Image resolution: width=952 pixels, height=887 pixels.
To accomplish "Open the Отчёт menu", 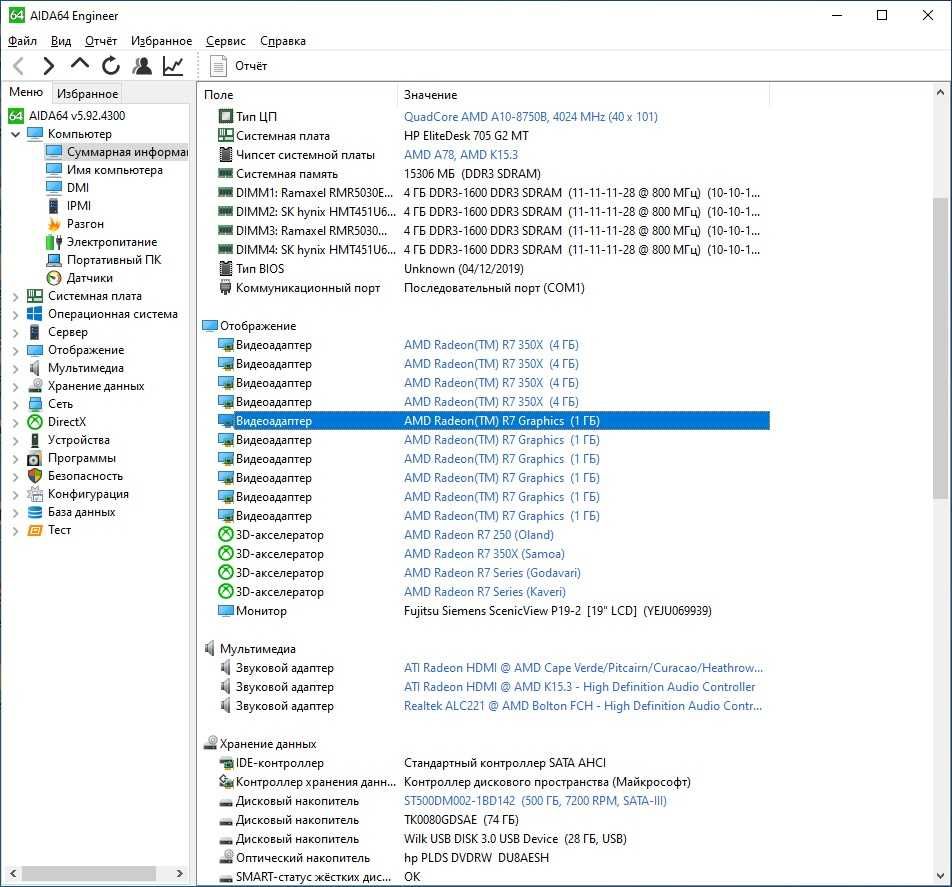I will tap(101, 41).
